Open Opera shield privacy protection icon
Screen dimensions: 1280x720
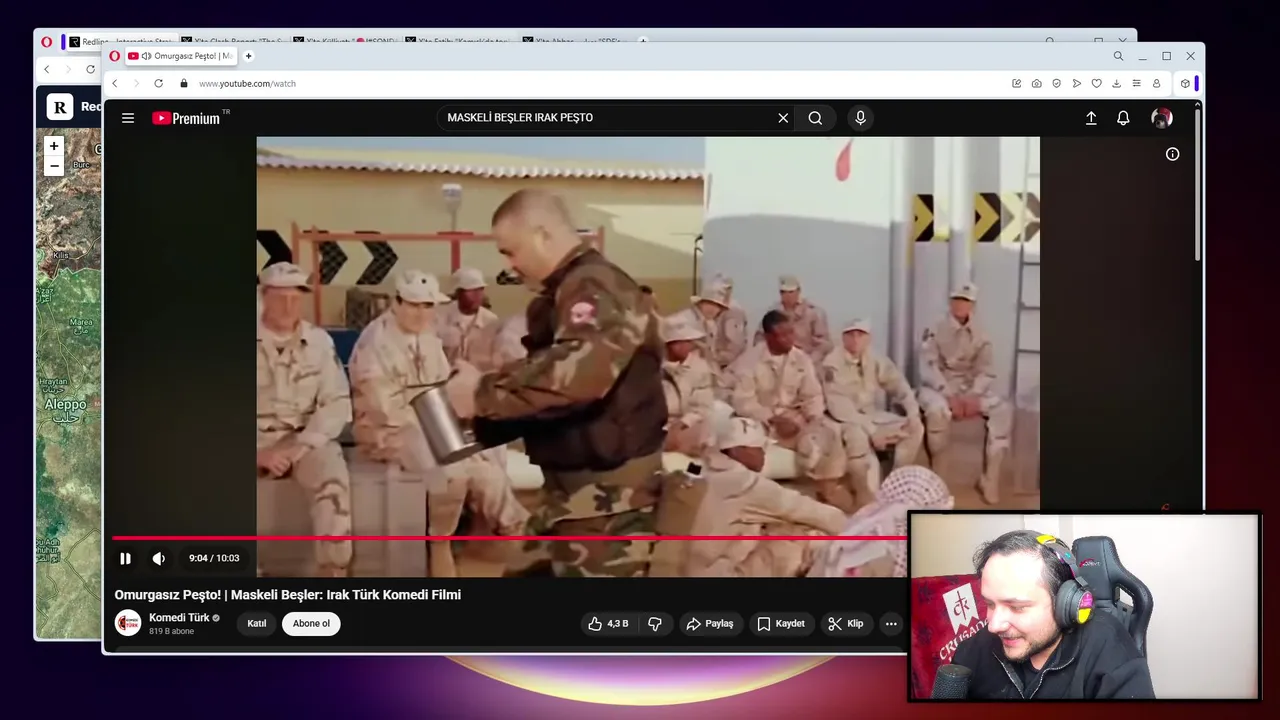coord(1056,84)
